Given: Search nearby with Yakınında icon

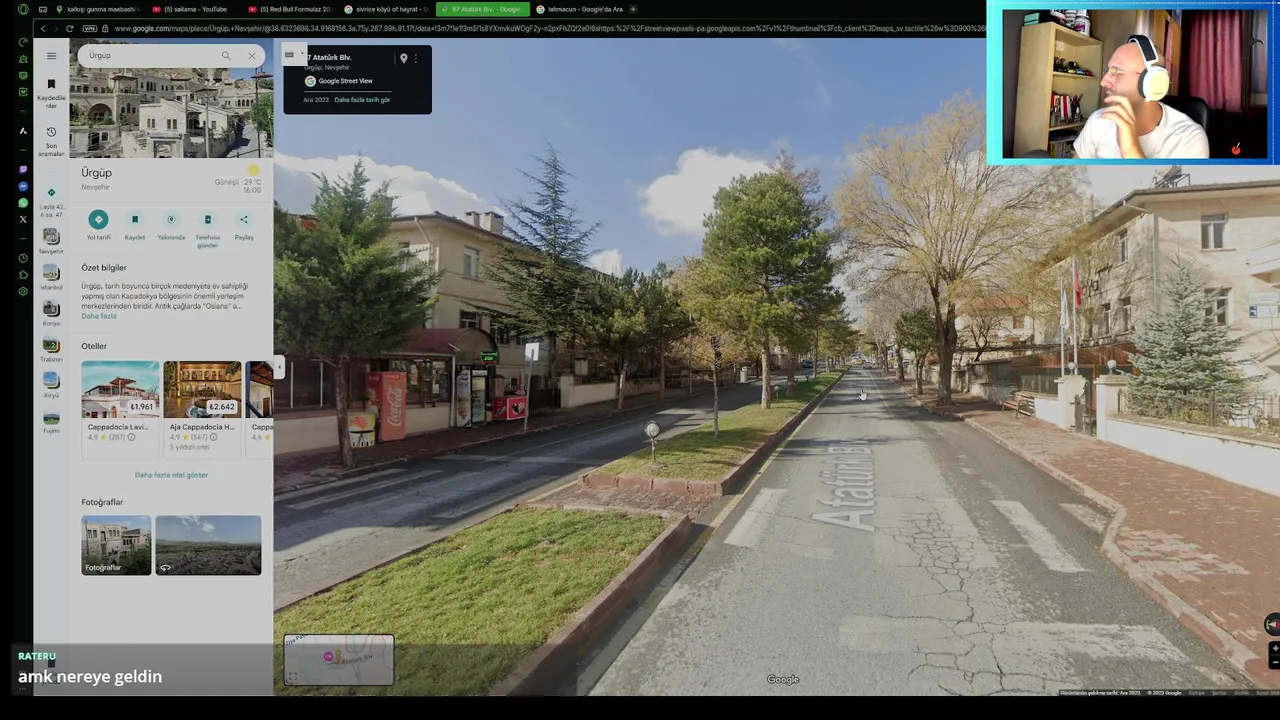Looking at the screenshot, I should tap(171, 225).
